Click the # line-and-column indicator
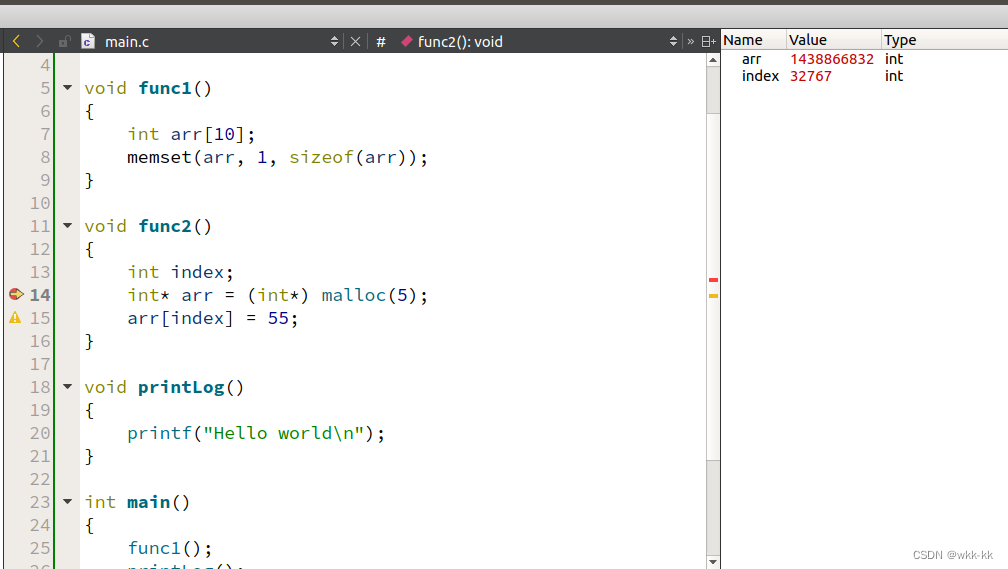Image resolution: width=1008 pixels, height=569 pixels. tap(381, 42)
